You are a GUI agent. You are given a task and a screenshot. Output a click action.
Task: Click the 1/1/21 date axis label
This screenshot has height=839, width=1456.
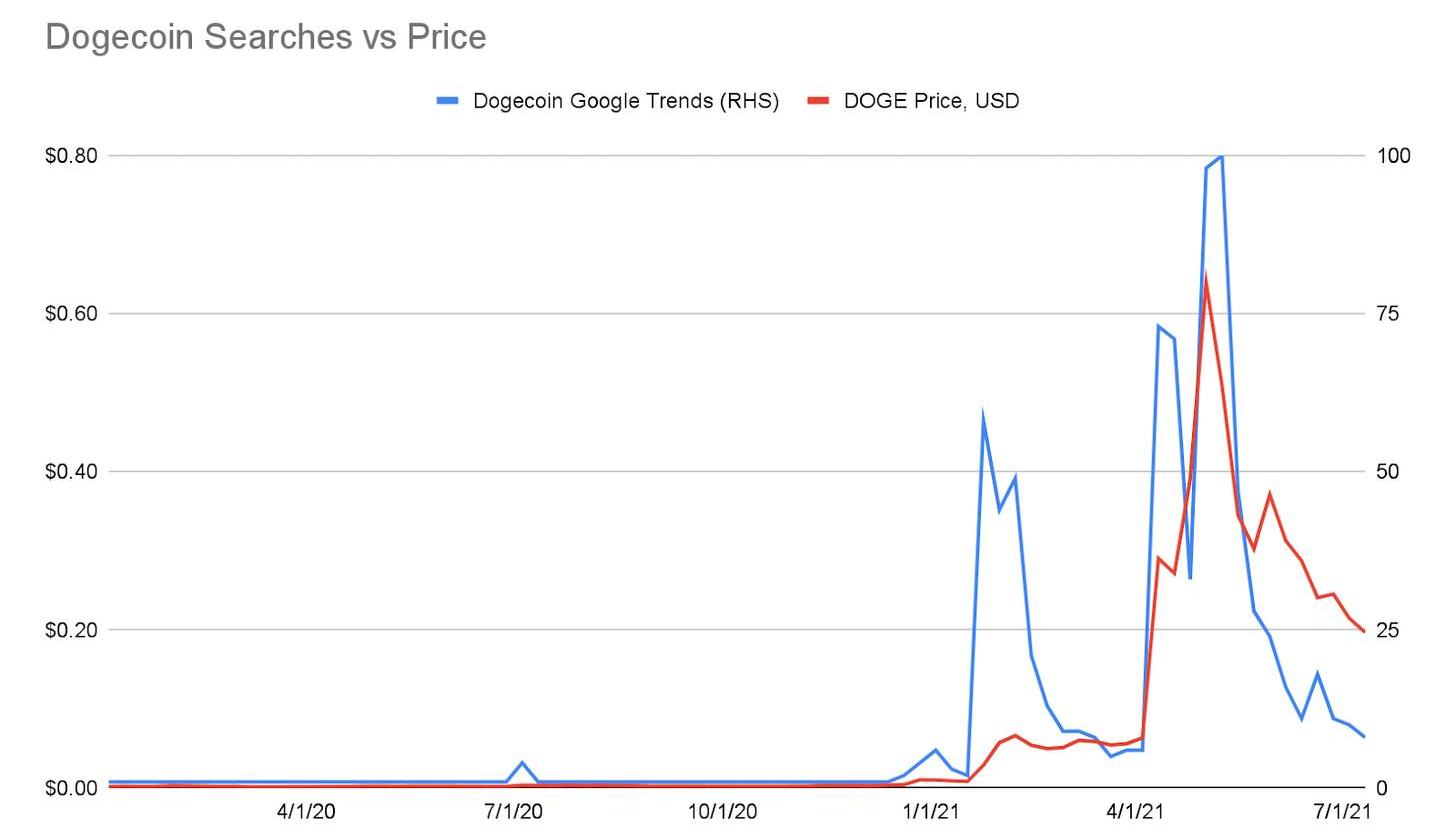(931, 811)
